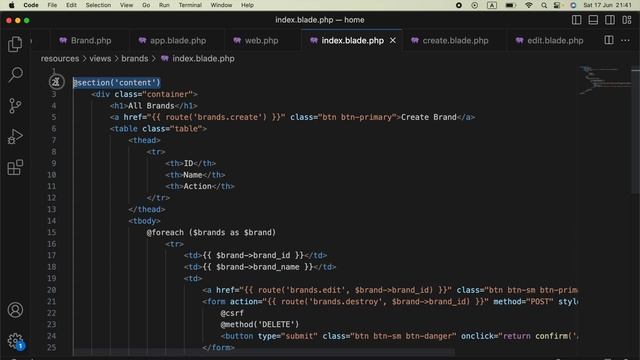Image resolution: width=640 pixels, height=360 pixels.
Task: Click the brands breadcrumb segment
Action: 135,58
